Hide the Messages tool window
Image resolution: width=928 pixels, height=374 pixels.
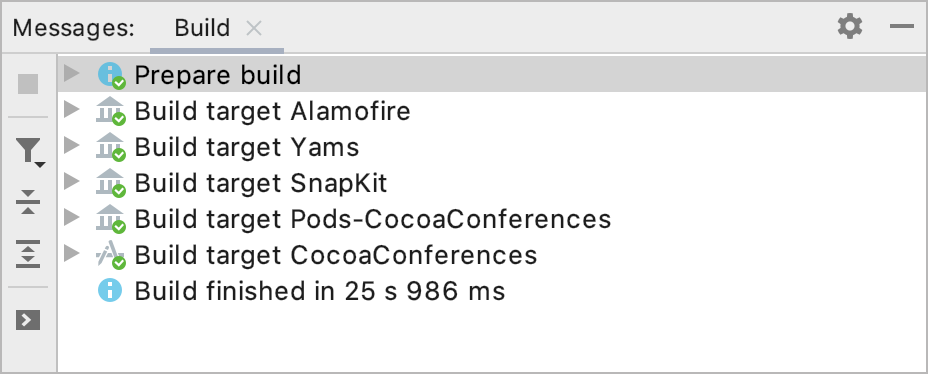902,27
